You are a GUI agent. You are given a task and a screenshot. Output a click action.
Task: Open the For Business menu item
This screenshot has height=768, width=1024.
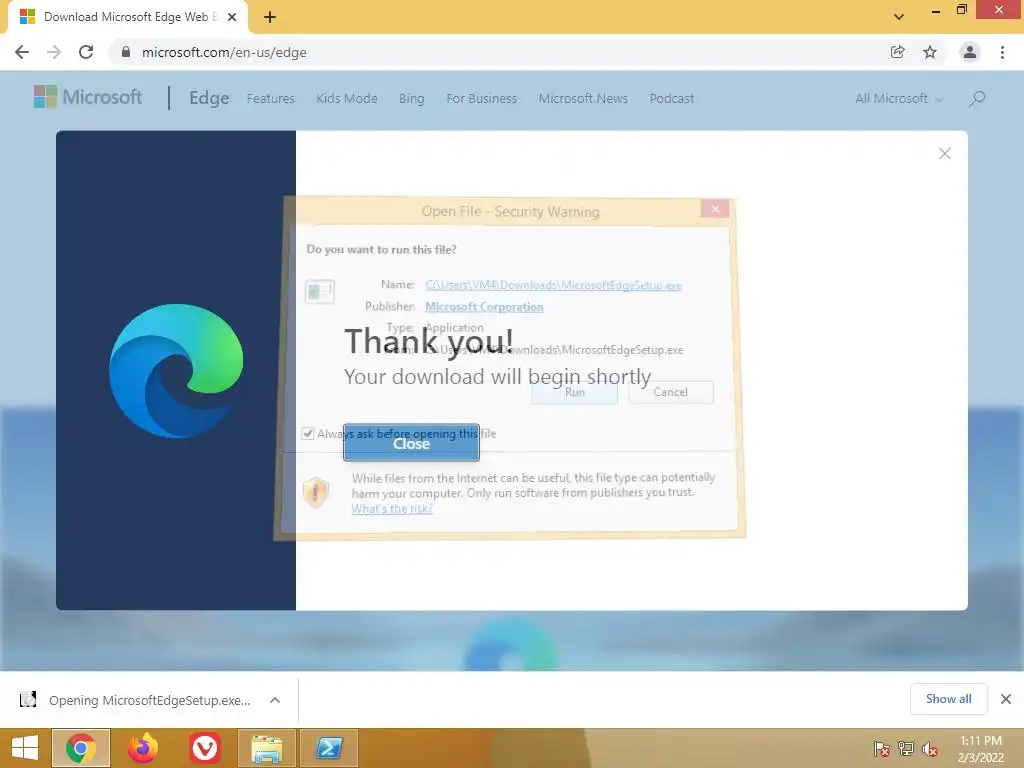[x=481, y=99]
